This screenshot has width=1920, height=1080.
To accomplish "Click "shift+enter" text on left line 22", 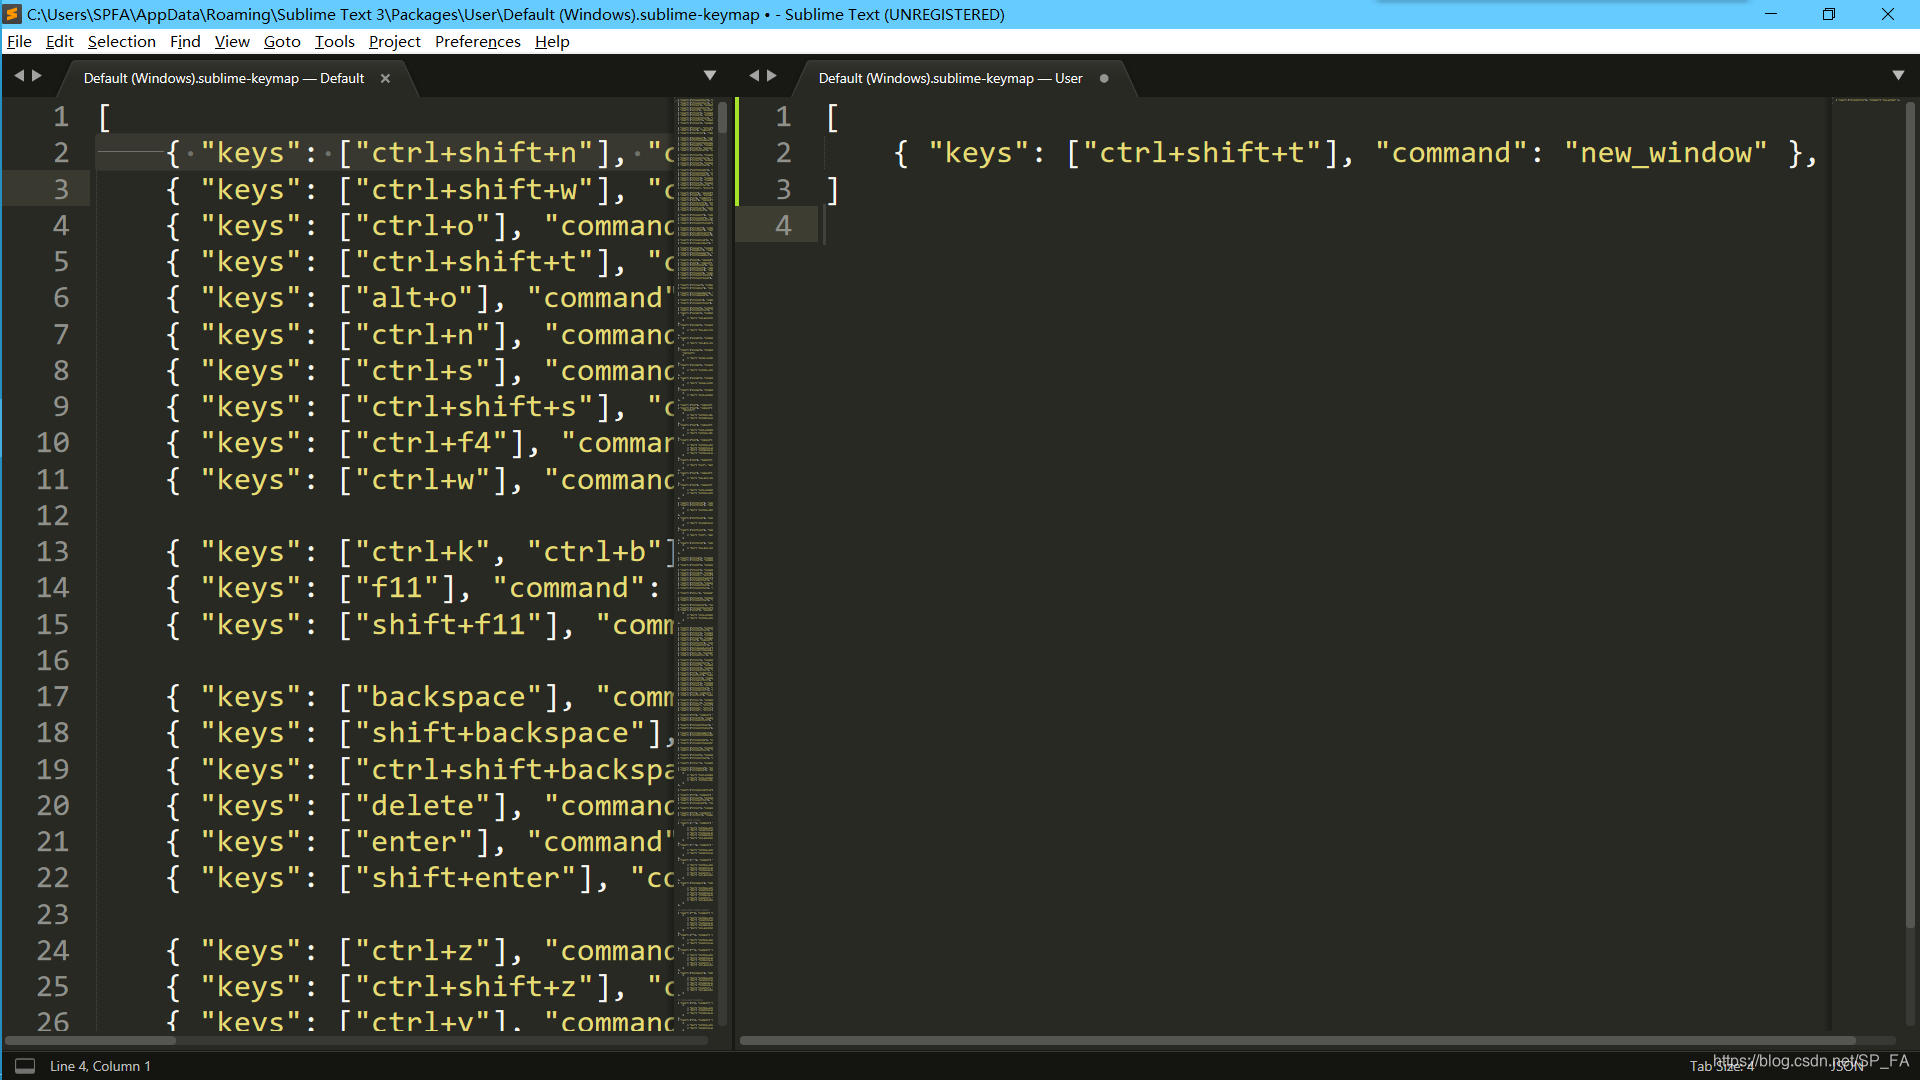I will click(x=466, y=878).
